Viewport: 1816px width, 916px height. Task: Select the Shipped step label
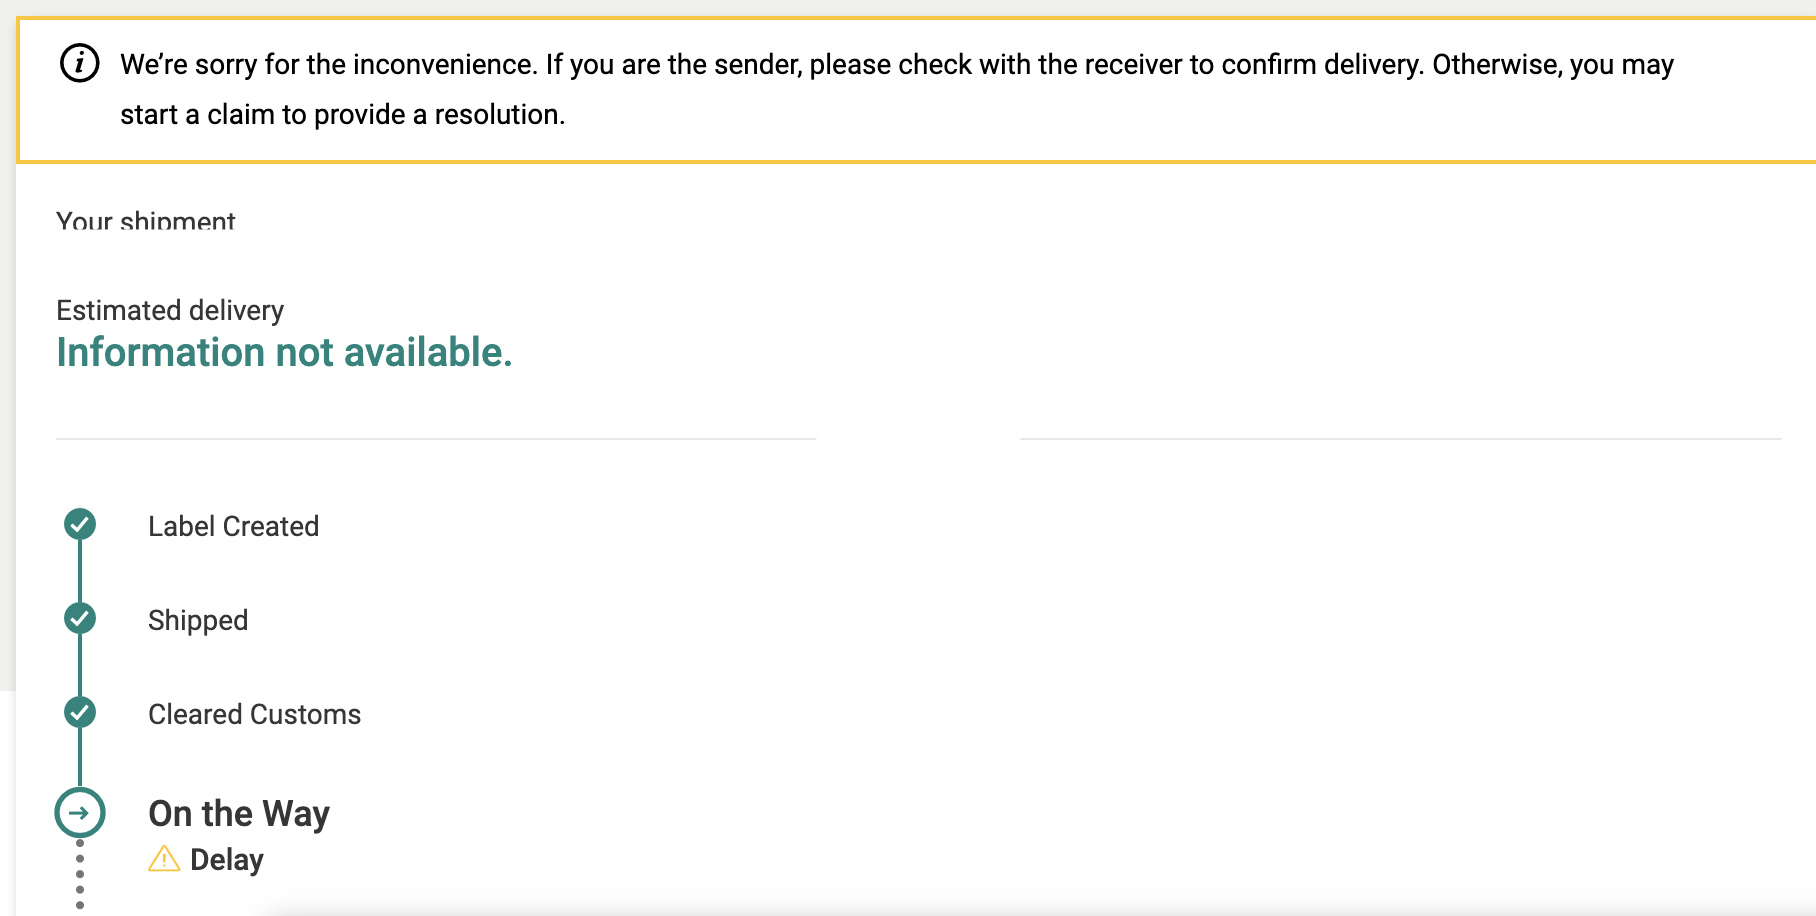(x=198, y=620)
